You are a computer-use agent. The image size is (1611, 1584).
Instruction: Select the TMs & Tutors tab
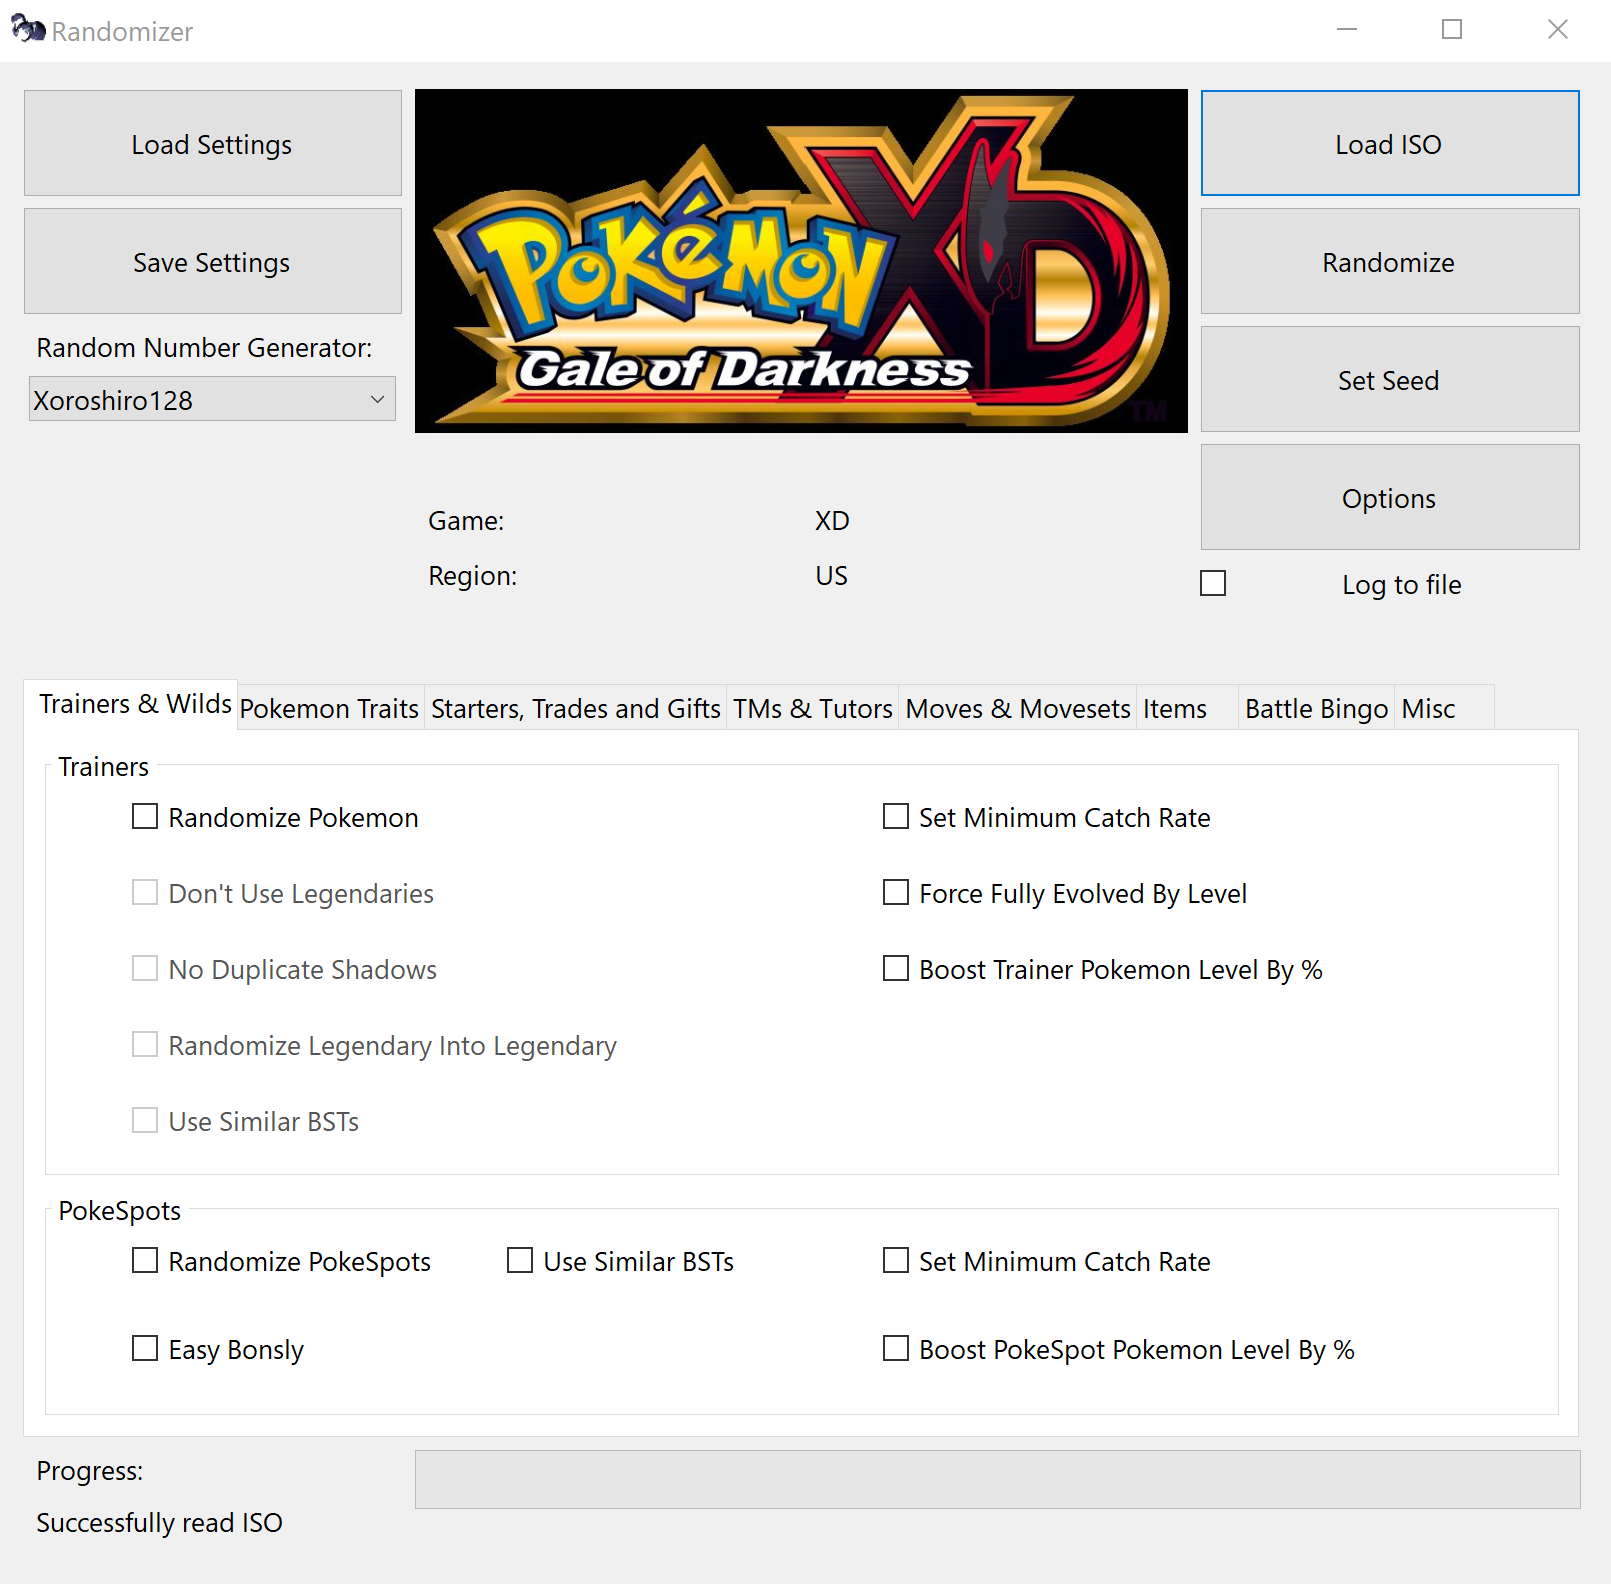click(x=811, y=708)
